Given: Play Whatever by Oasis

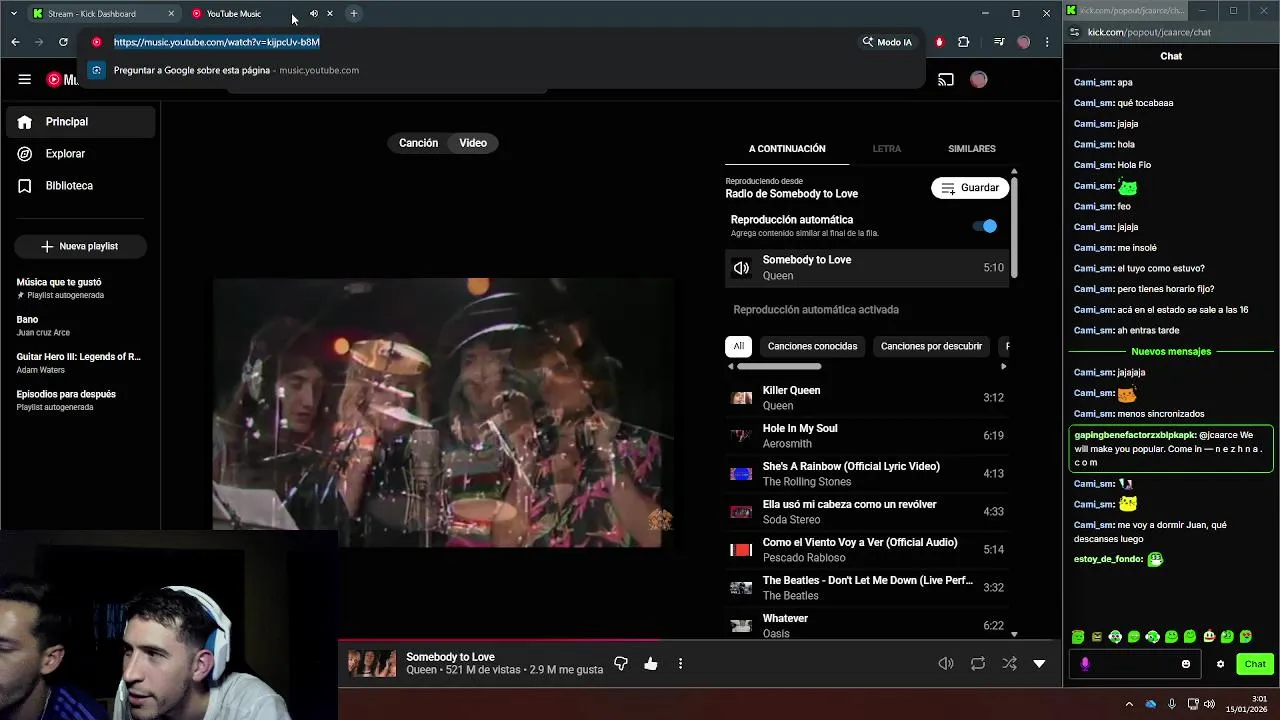Looking at the screenshot, I should tap(866, 625).
